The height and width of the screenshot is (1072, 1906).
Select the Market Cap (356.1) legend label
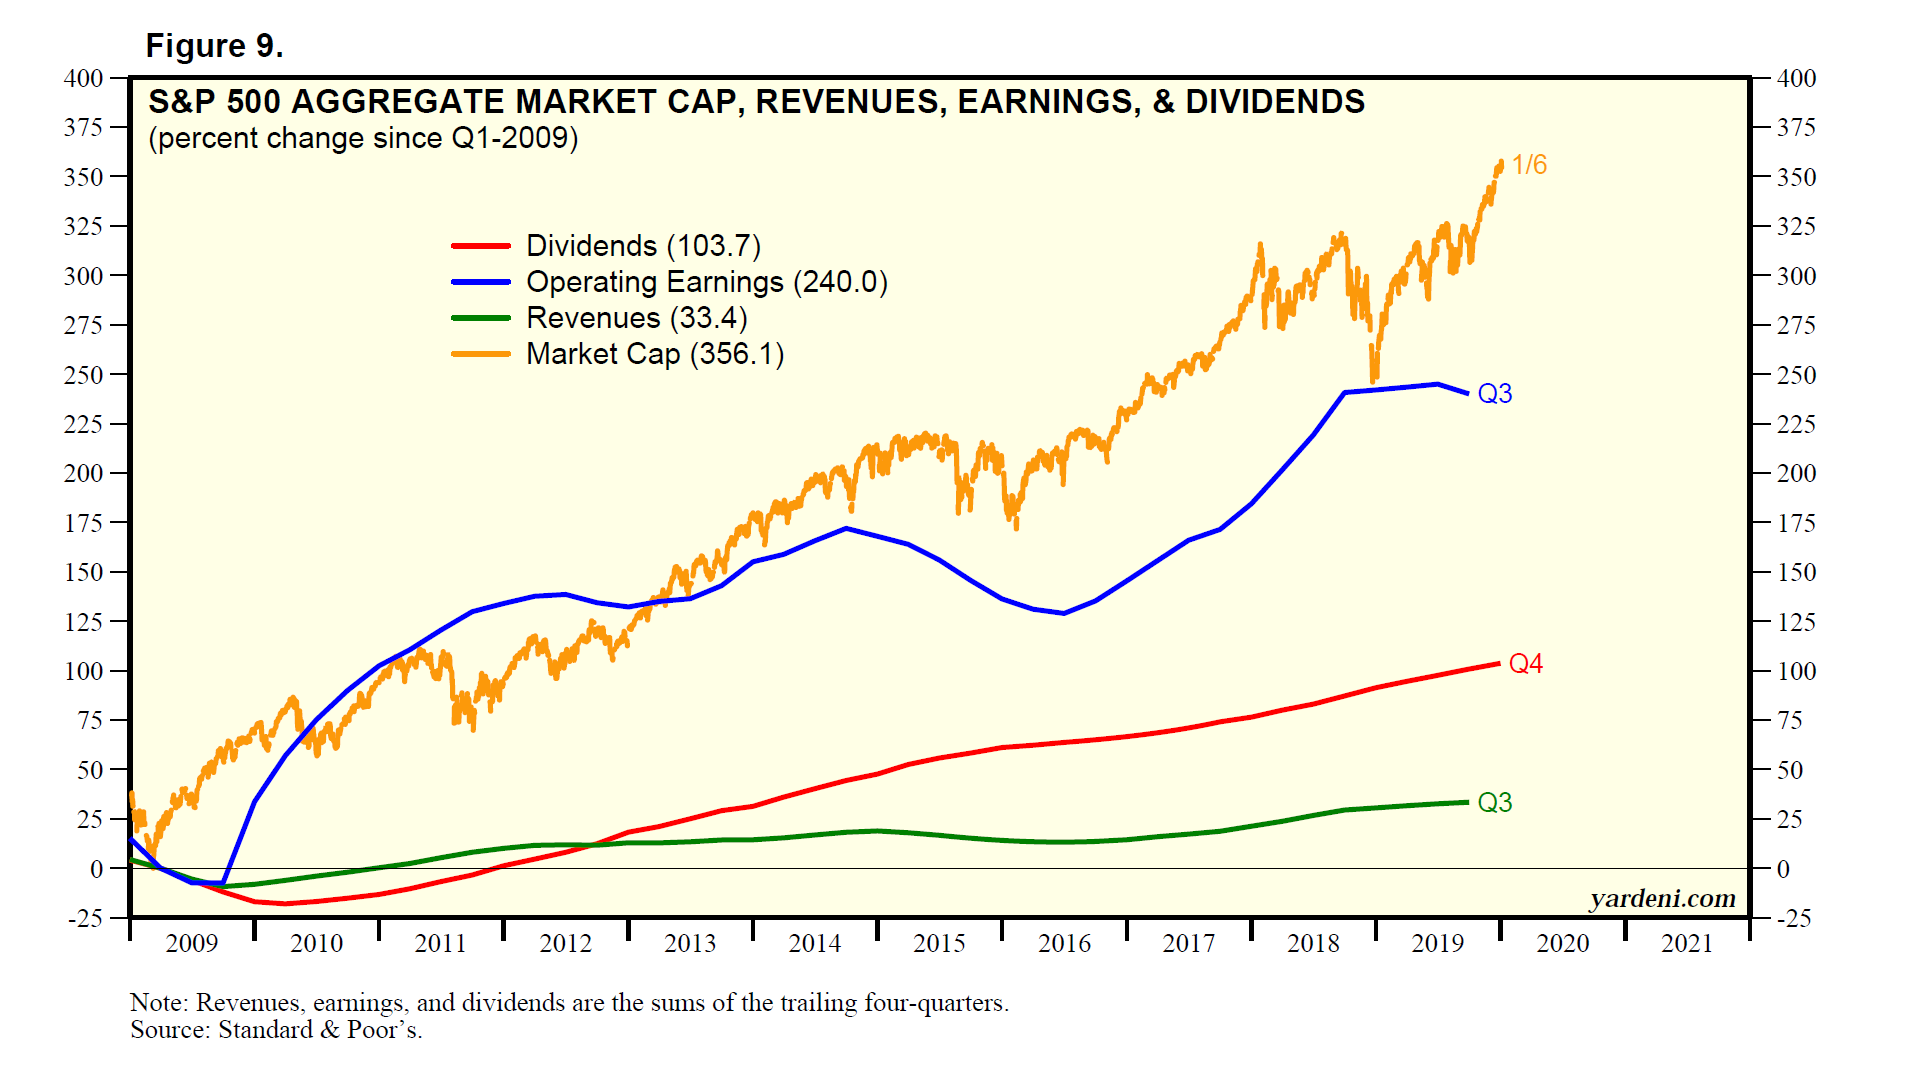click(x=655, y=354)
